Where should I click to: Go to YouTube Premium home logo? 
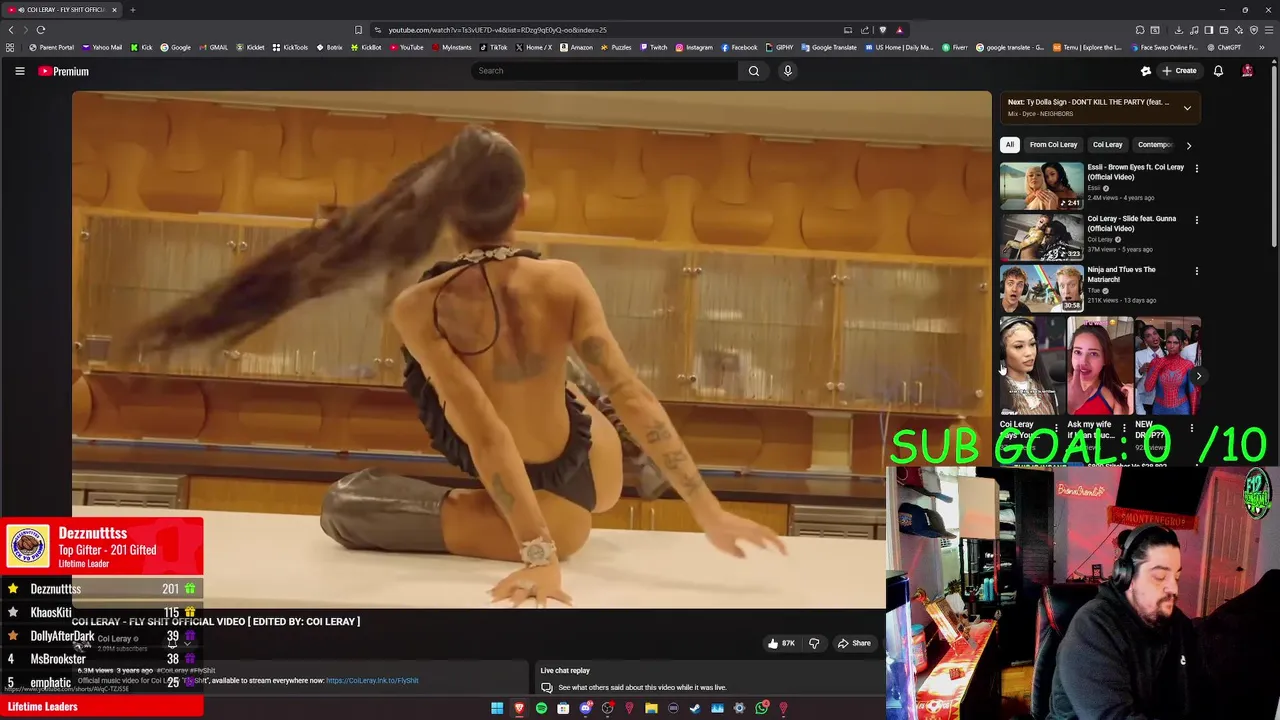pyautogui.click(x=64, y=71)
